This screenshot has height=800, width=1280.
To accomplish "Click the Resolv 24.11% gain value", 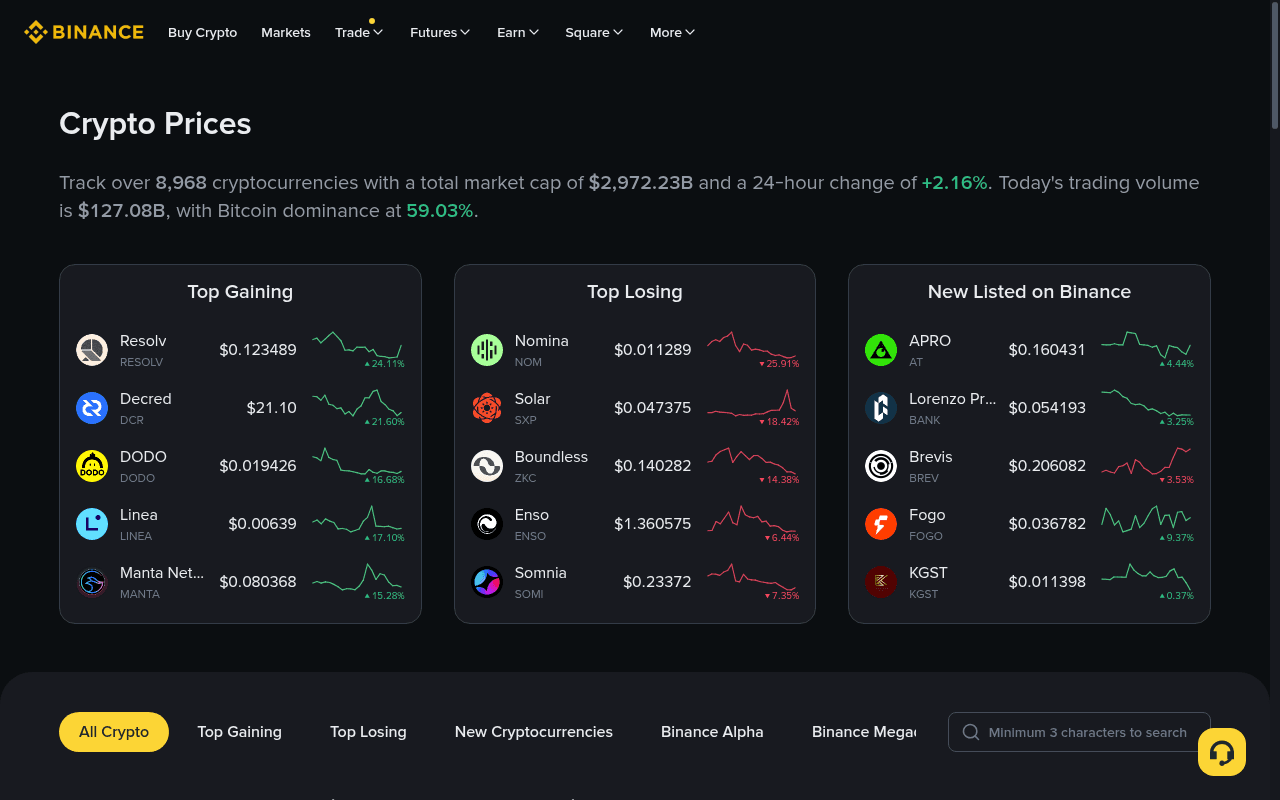I will pos(385,364).
